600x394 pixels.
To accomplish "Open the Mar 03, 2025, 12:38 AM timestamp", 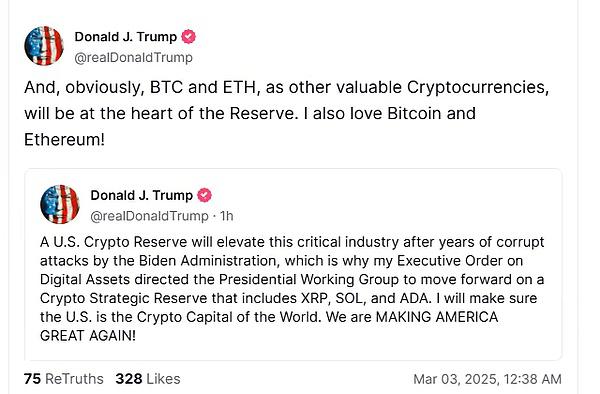I will (488, 379).
